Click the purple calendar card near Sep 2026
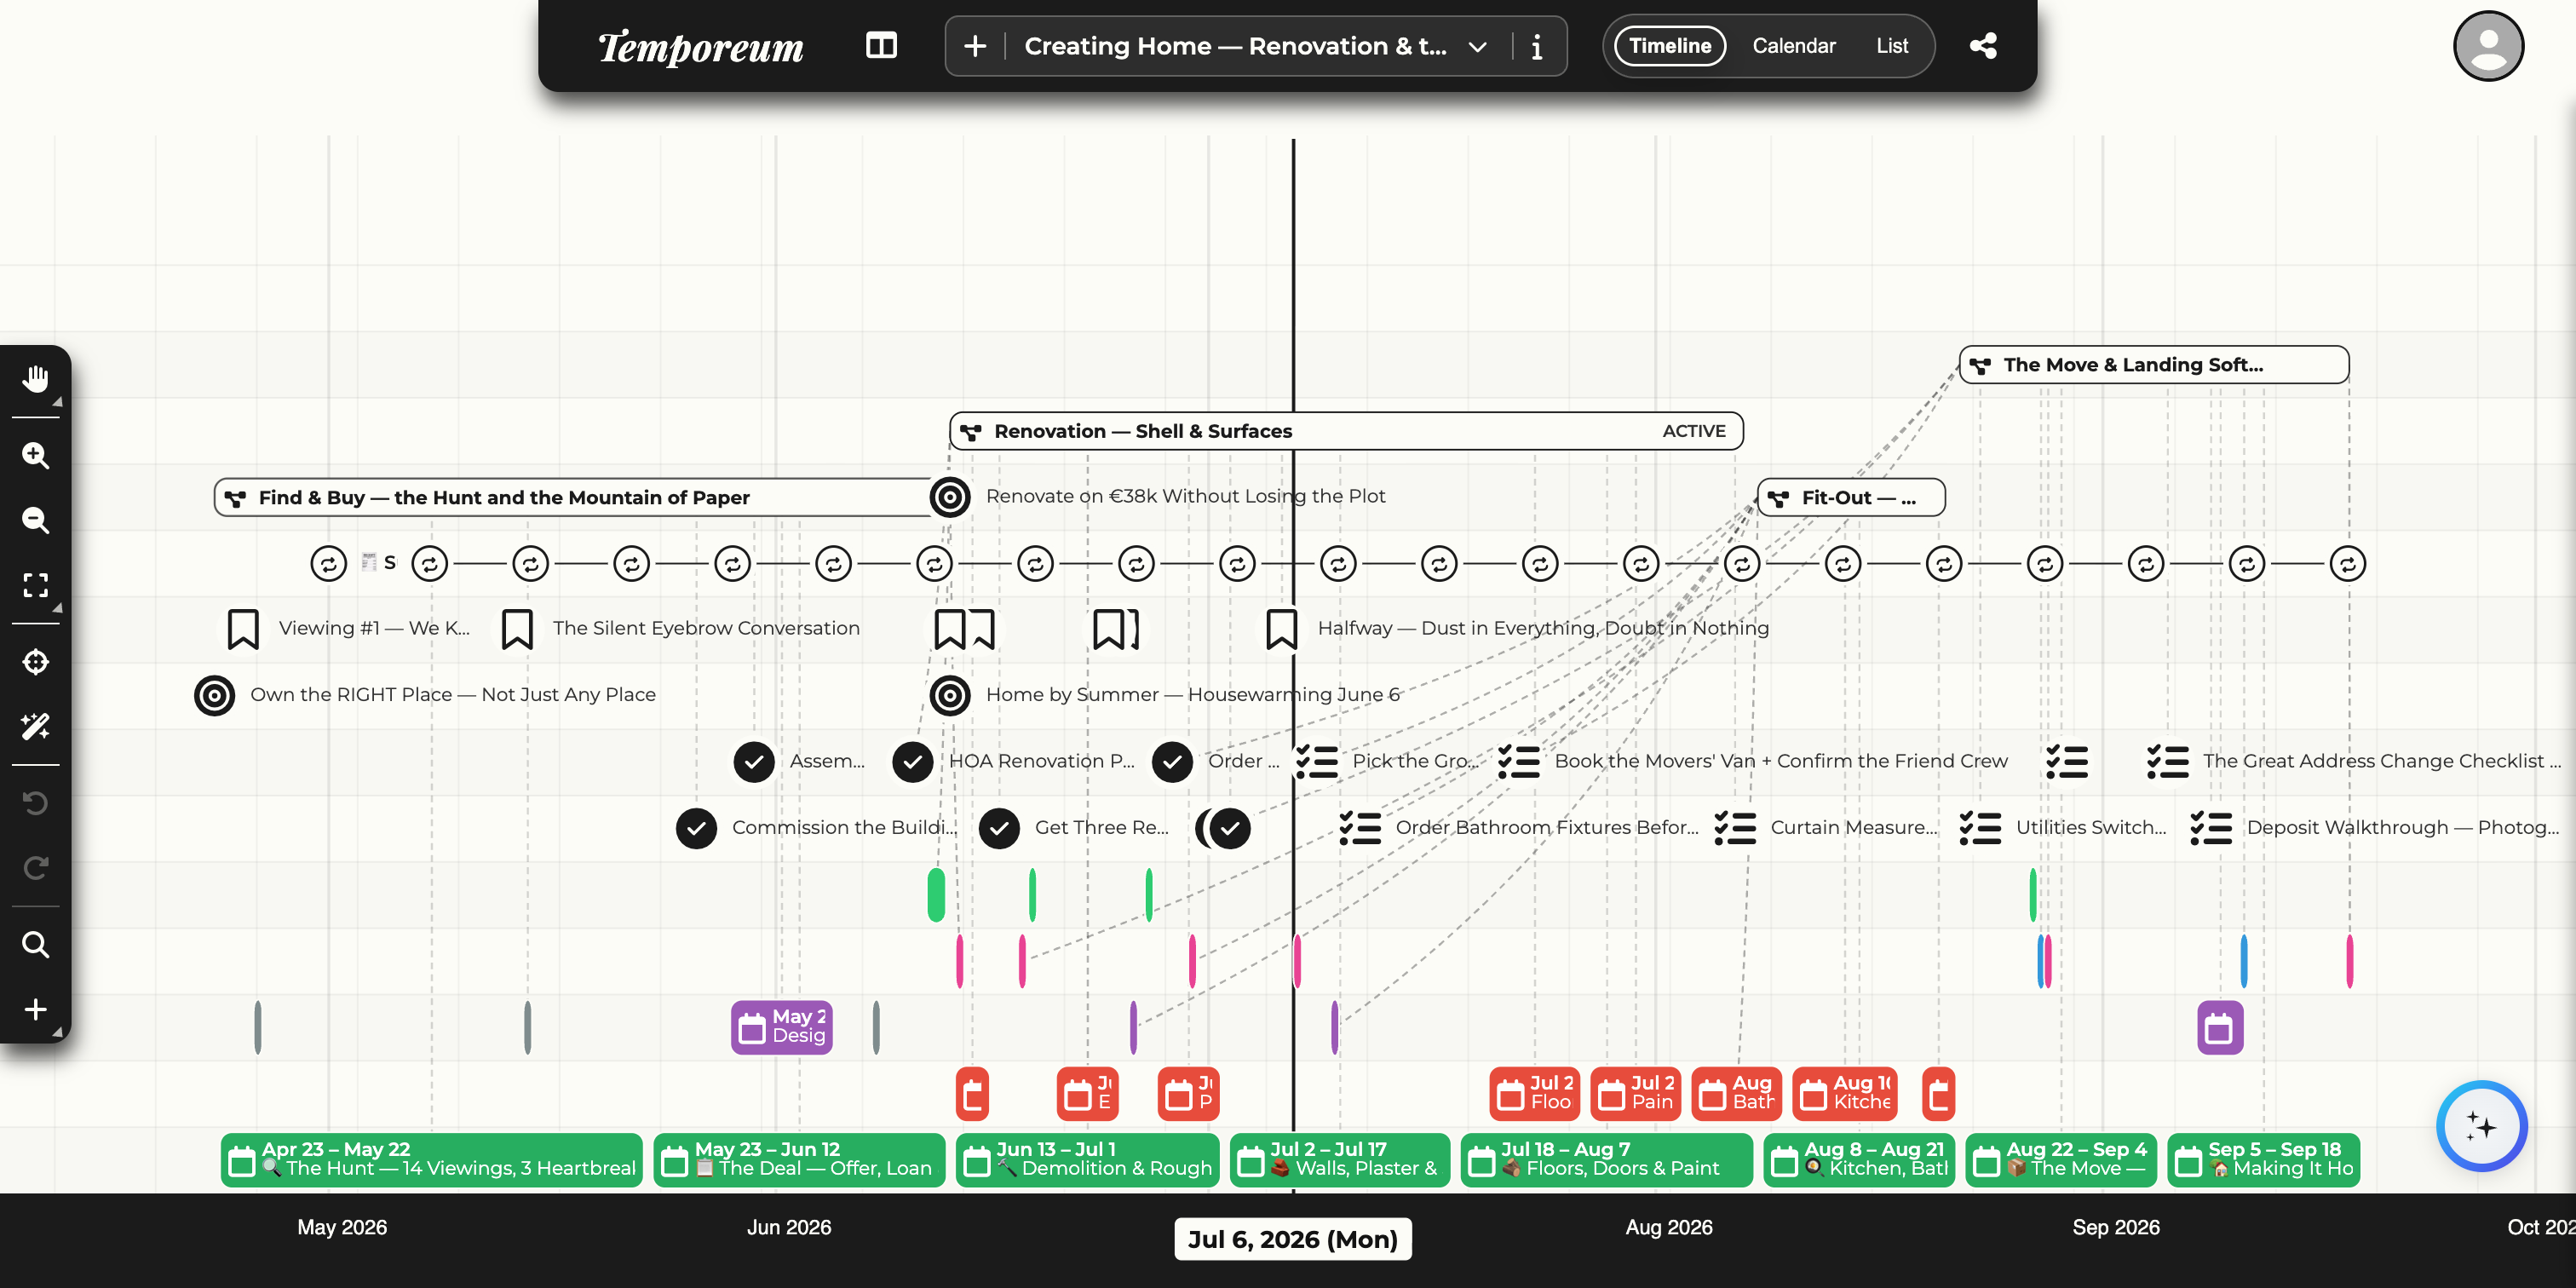2576x1288 pixels. pos(2219,1027)
